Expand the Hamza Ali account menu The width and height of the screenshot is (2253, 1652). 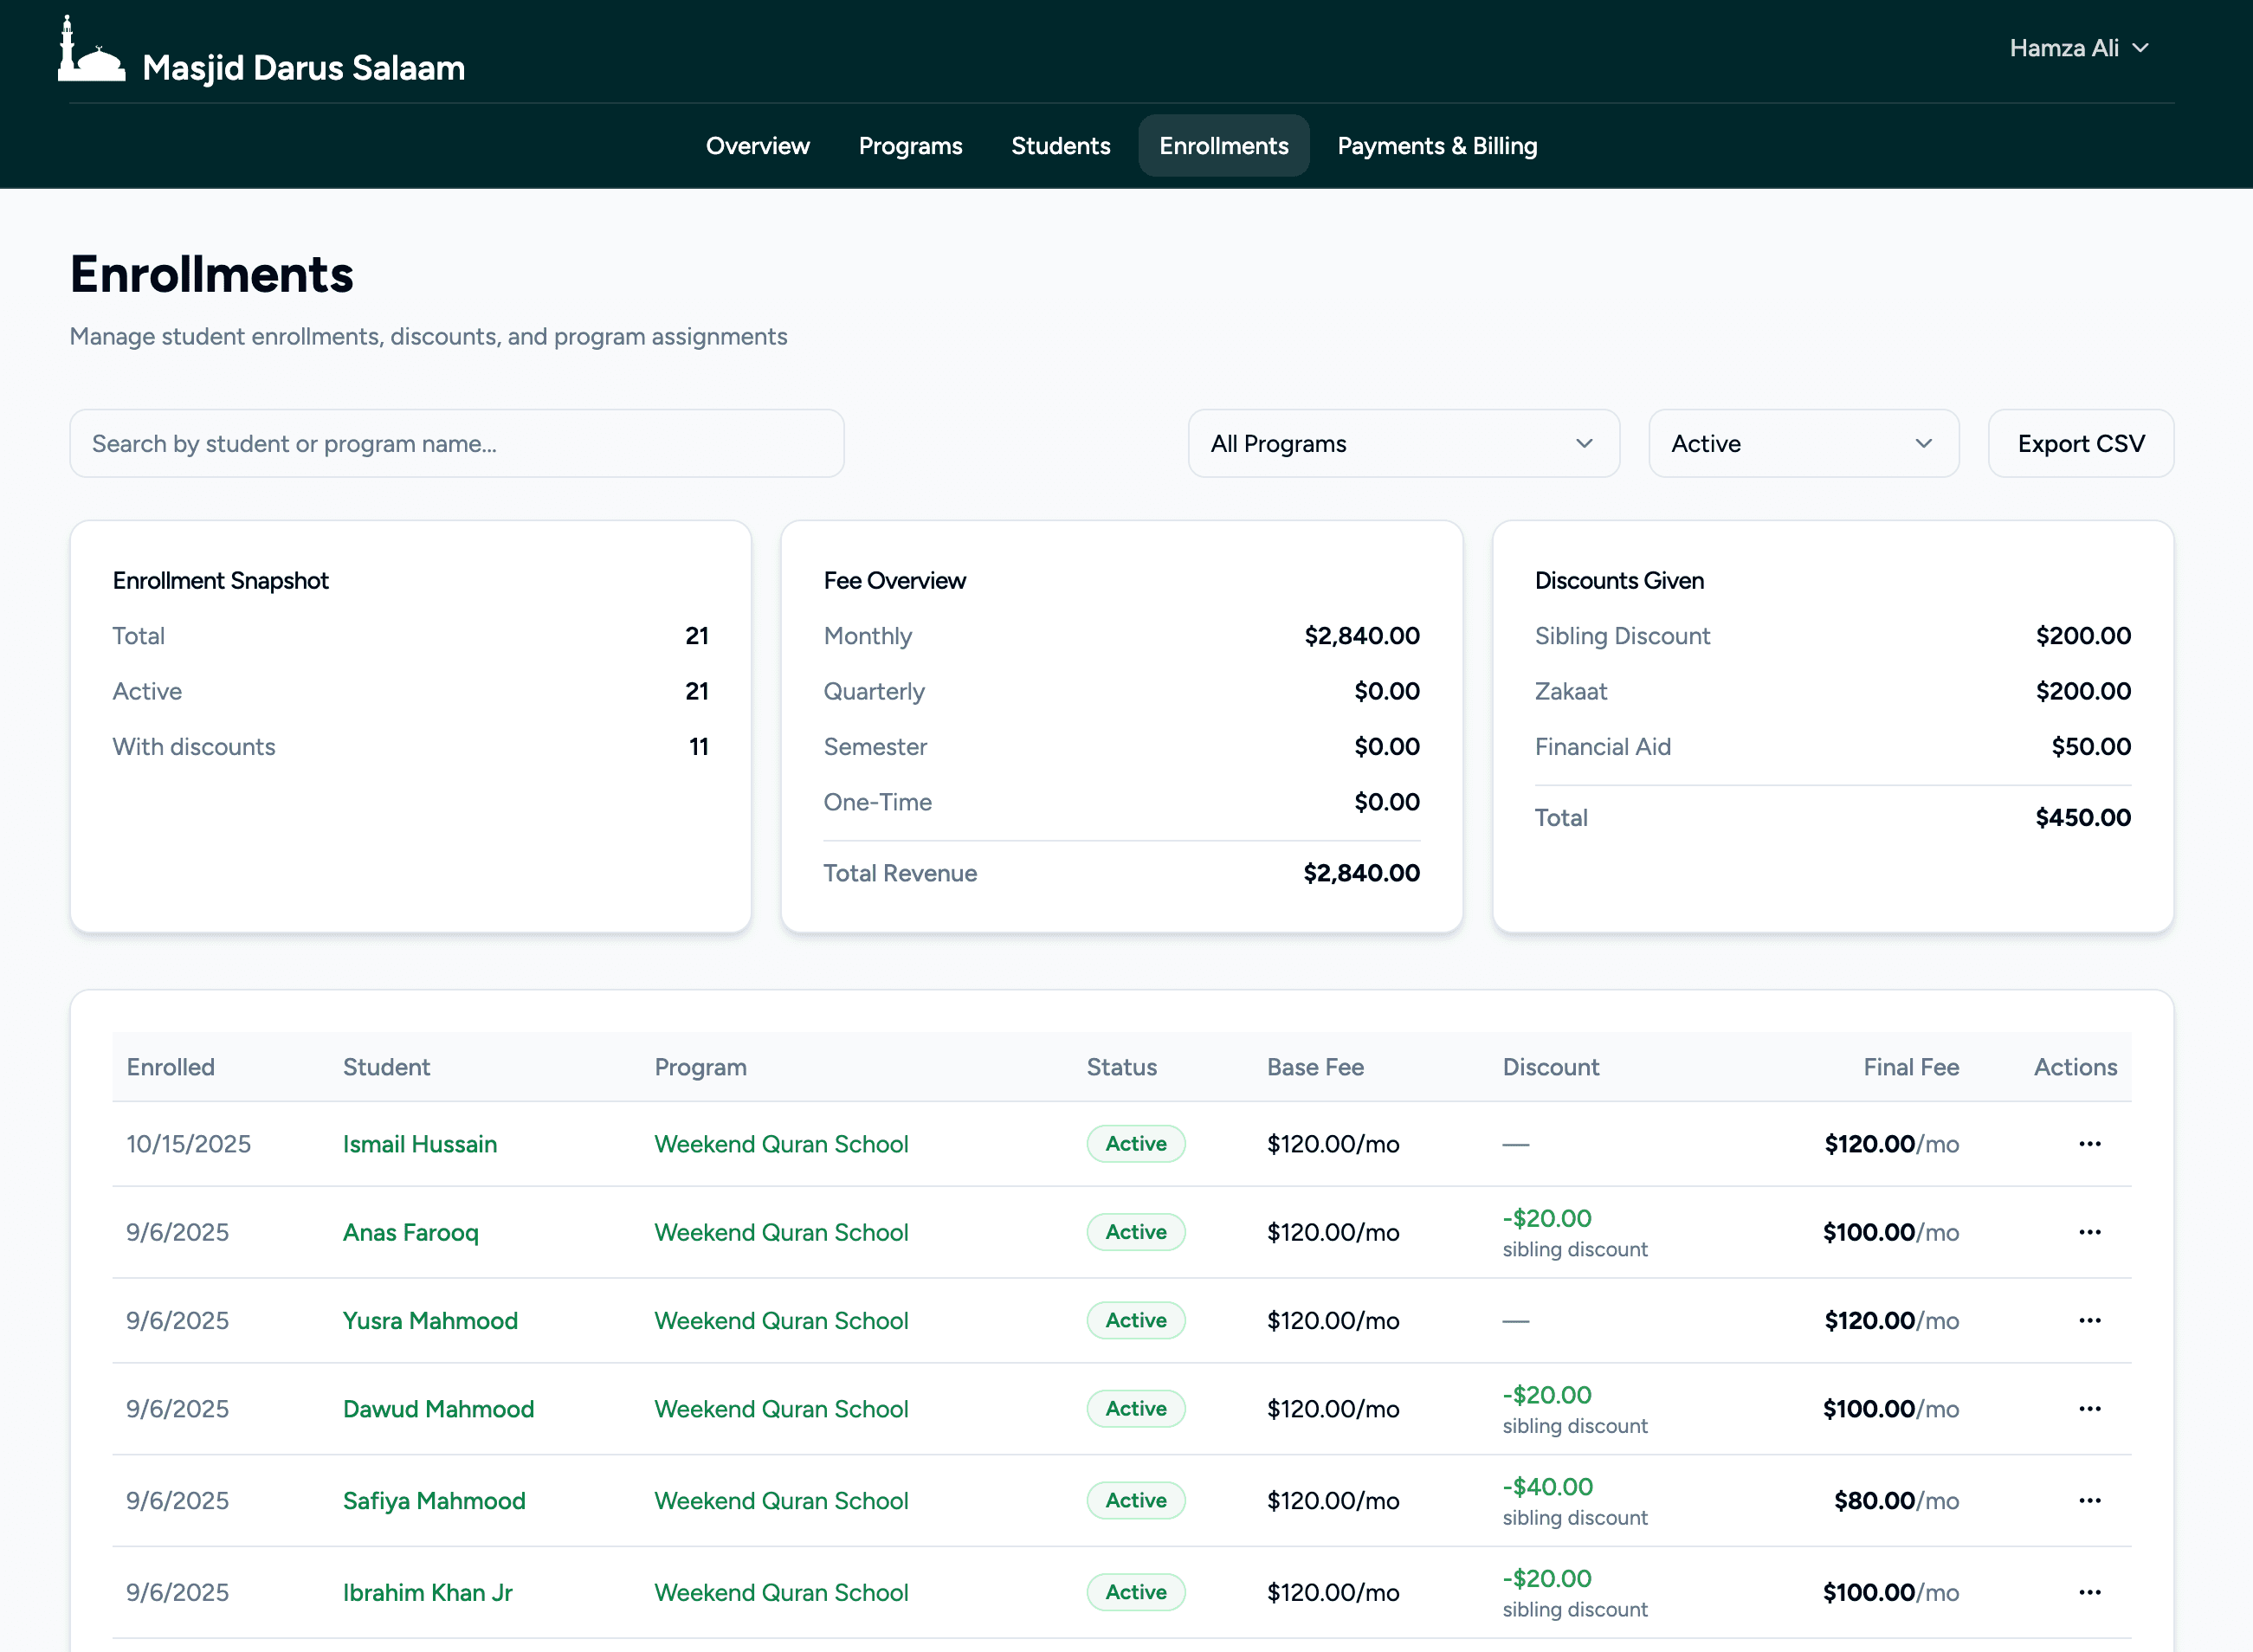2079,47
